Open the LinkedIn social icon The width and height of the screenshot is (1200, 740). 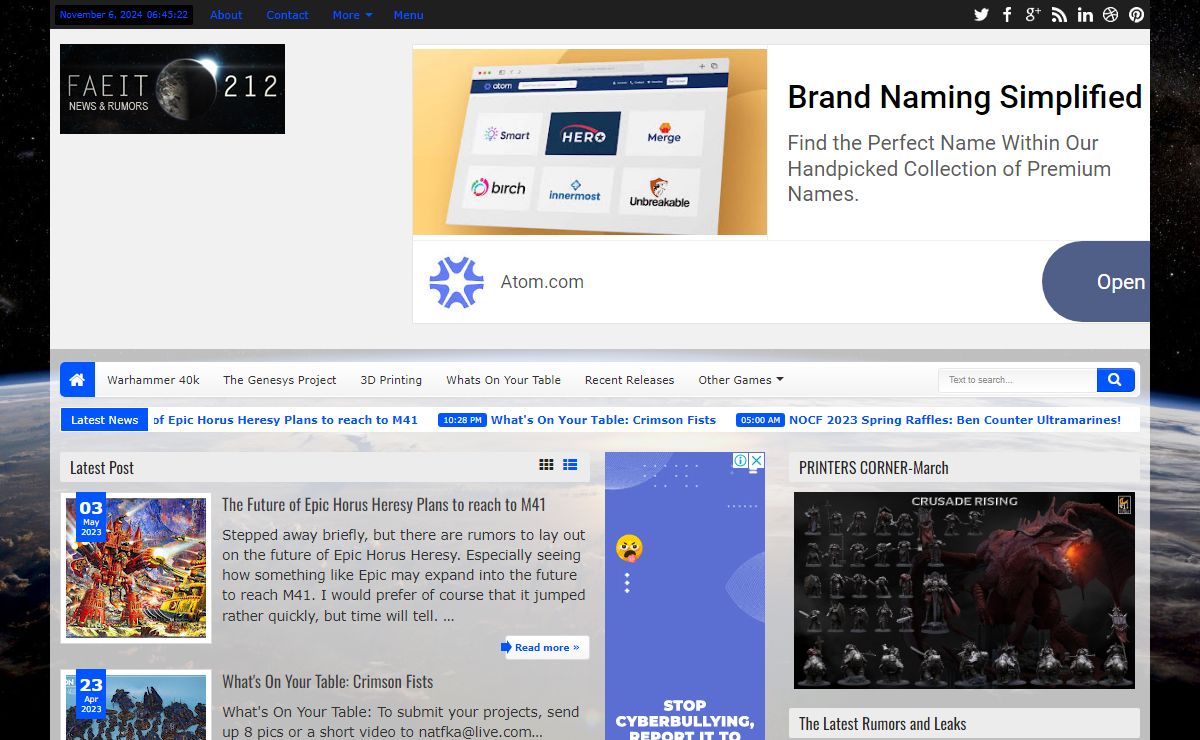tap(1085, 15)
